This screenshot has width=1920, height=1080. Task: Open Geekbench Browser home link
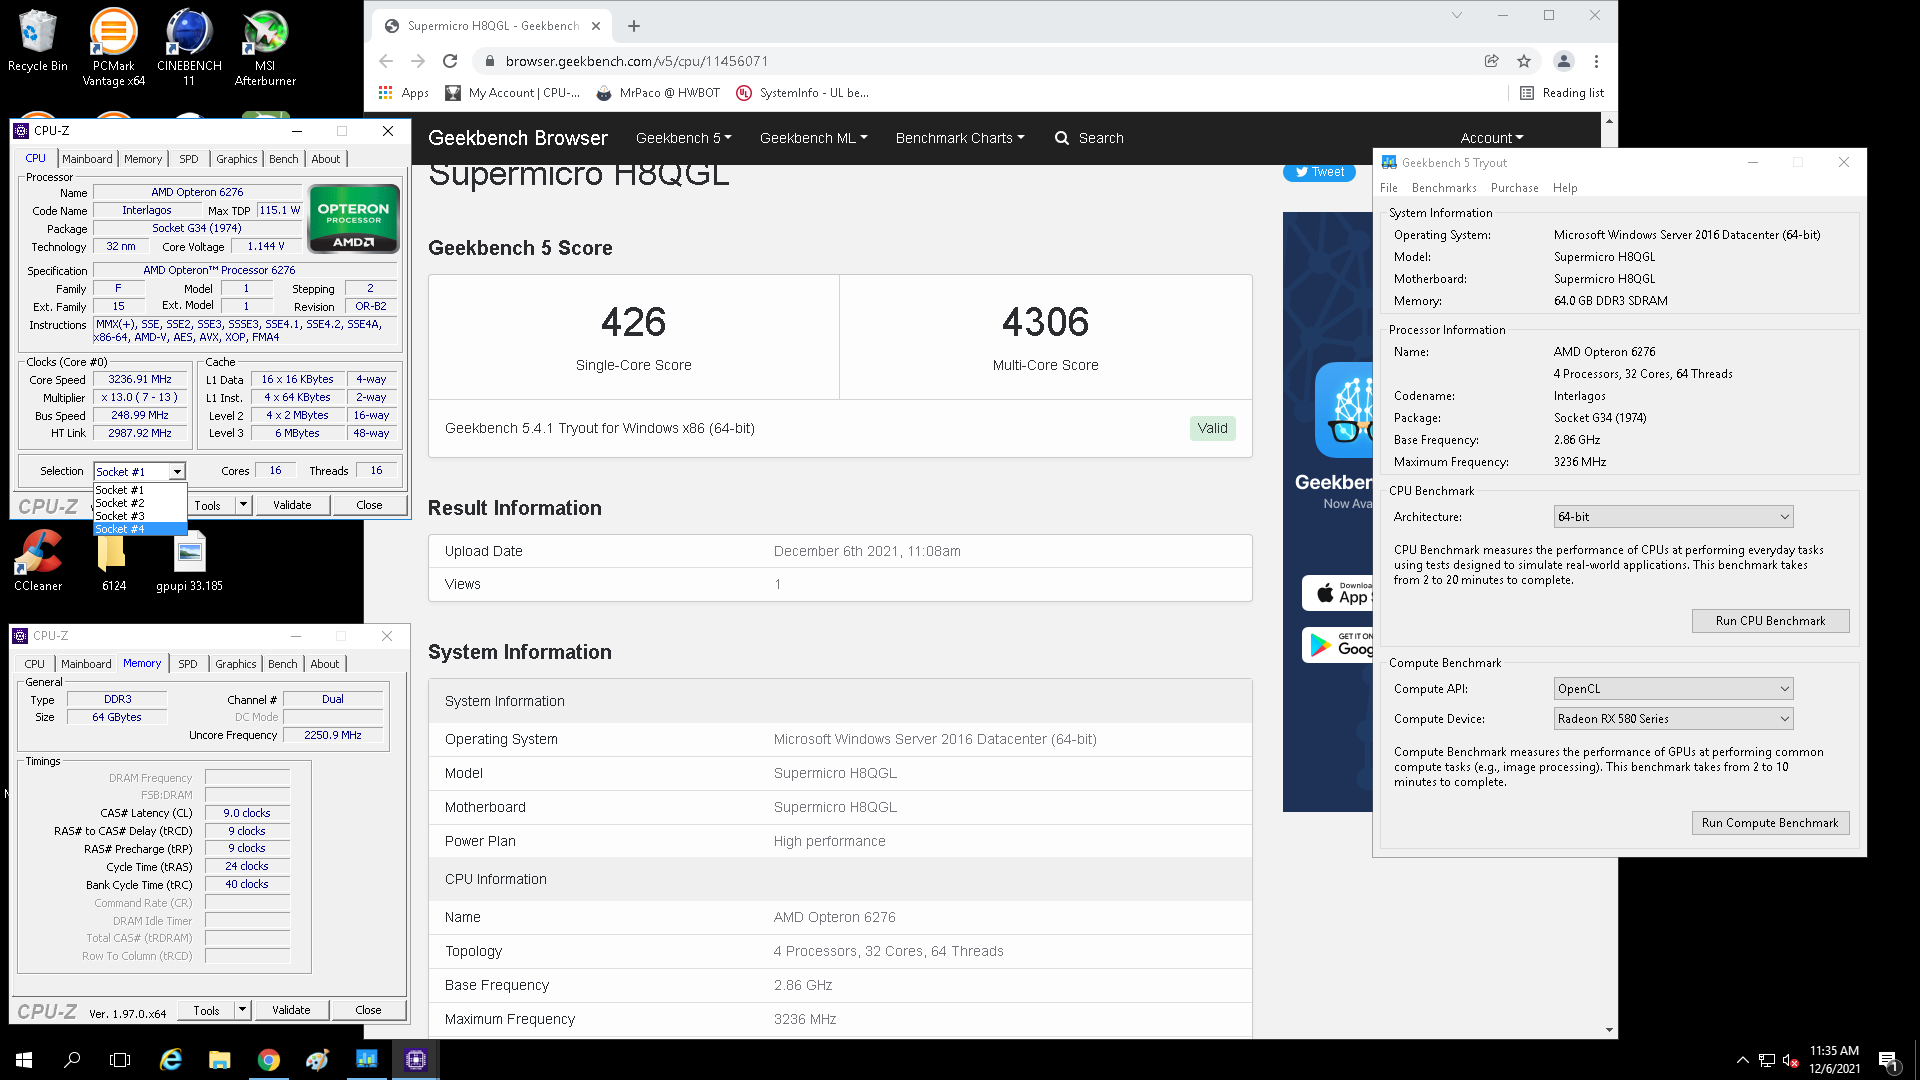(x=518, y=138)
